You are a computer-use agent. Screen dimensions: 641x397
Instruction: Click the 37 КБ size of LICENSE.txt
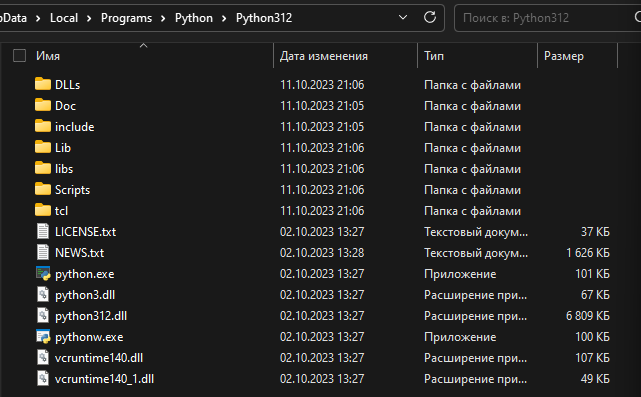coord(595,232)
